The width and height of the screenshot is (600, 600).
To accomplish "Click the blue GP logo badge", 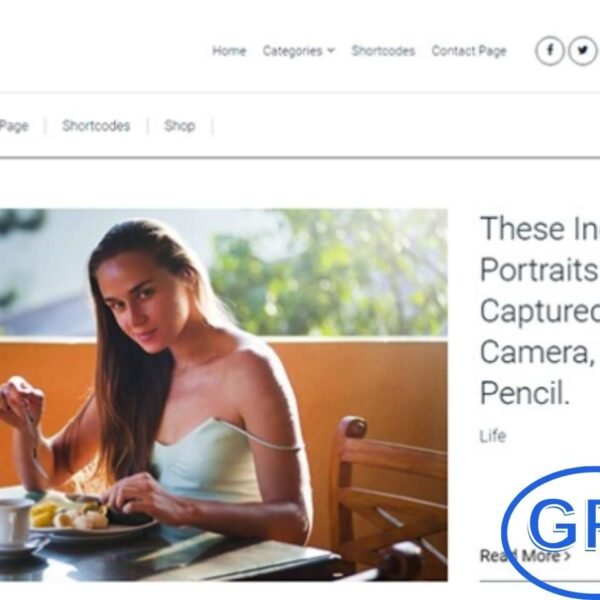I will [x=551, y=532].
